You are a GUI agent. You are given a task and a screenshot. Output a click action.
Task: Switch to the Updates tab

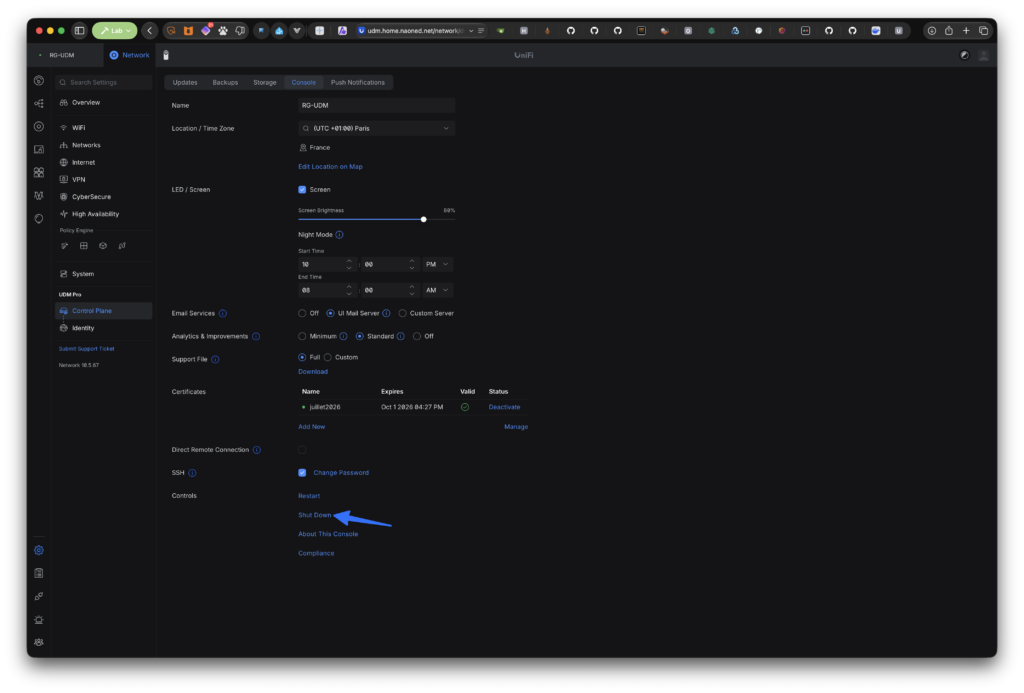[x=185, y=82]
